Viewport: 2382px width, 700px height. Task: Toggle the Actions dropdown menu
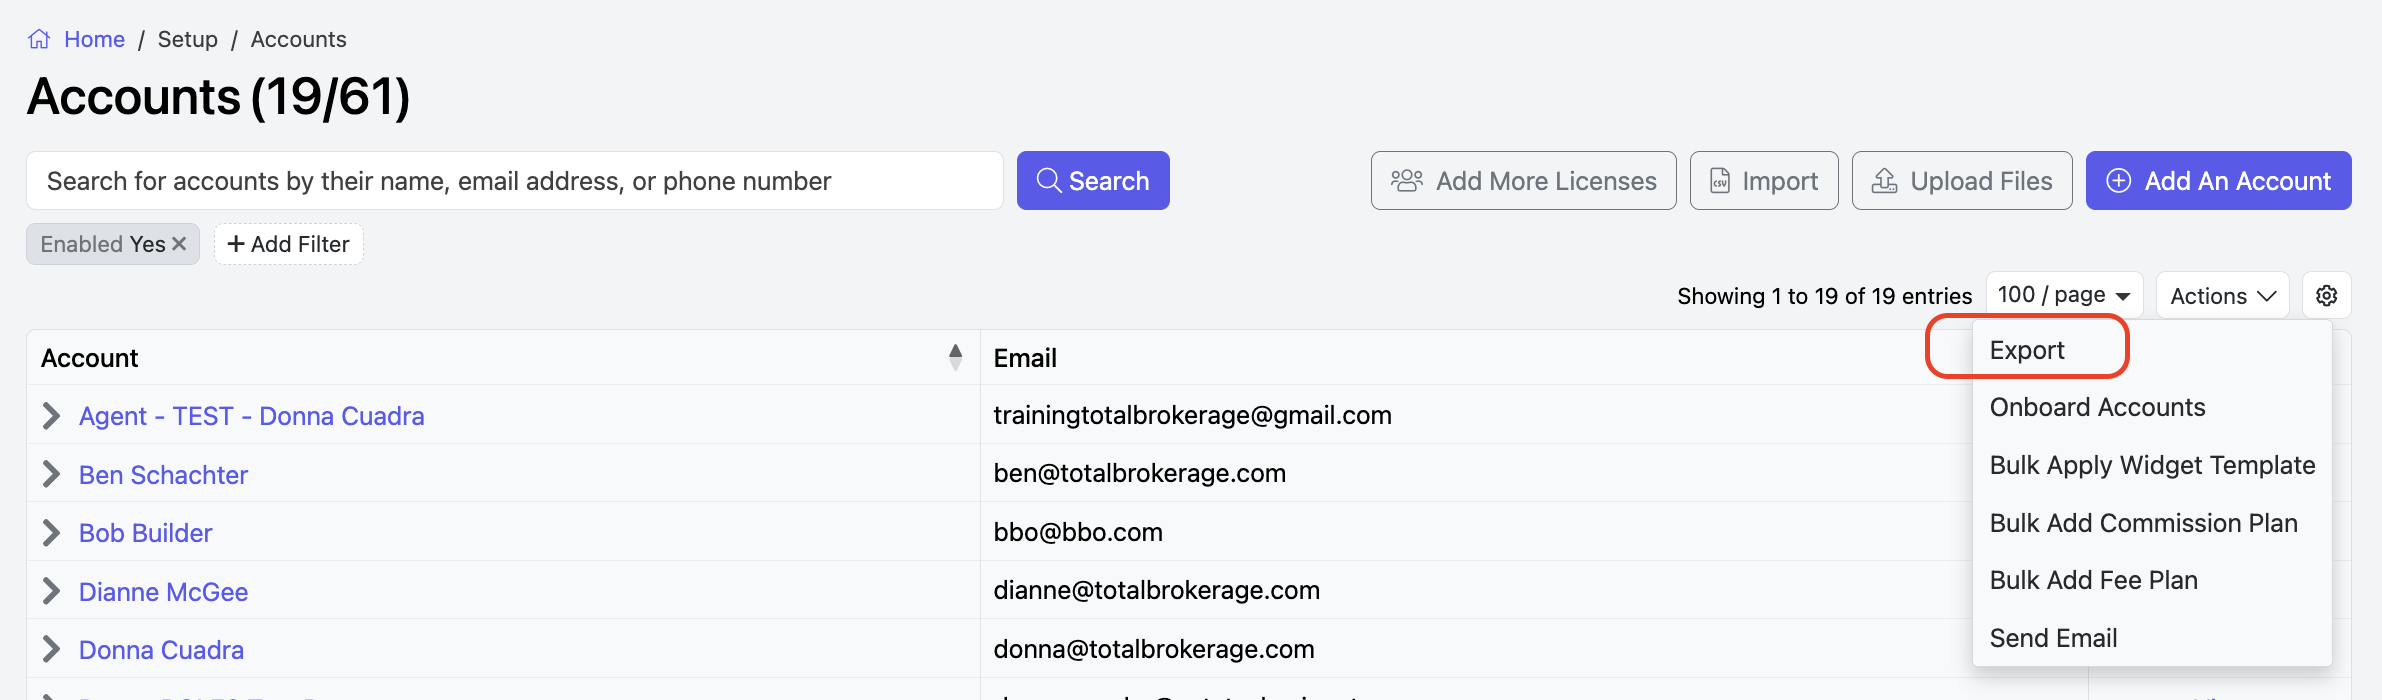click(x=2222, y=296)
